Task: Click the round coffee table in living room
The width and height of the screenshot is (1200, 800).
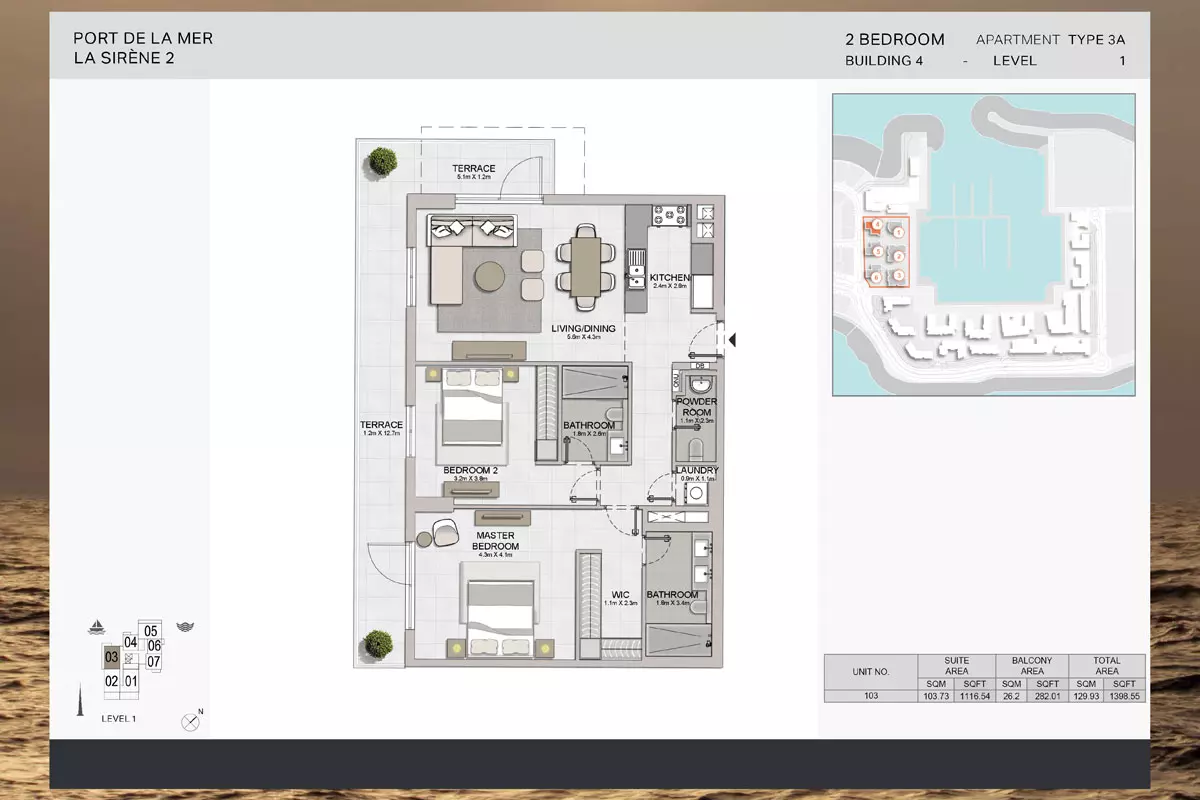Action: (x=490, y=276)
